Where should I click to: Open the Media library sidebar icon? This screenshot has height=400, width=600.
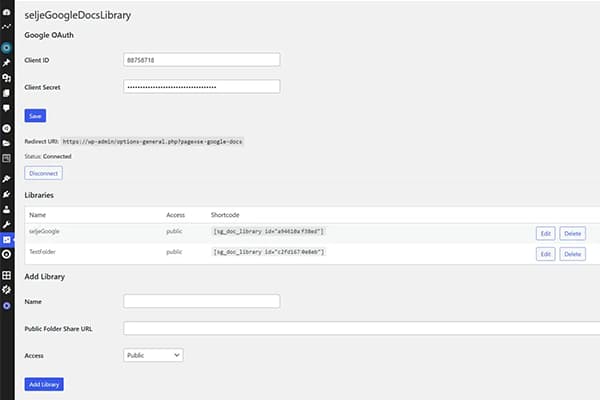point(6,77)
